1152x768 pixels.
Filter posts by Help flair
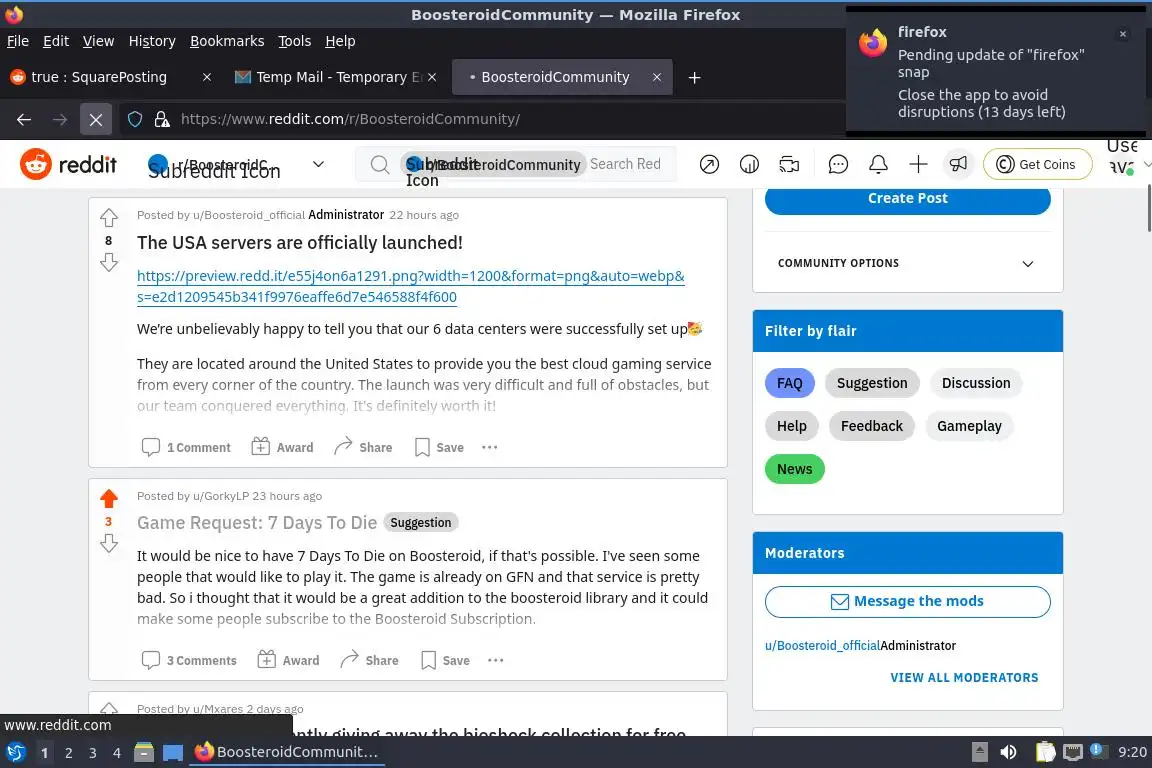pyautogui.click(x=791, y=426)
